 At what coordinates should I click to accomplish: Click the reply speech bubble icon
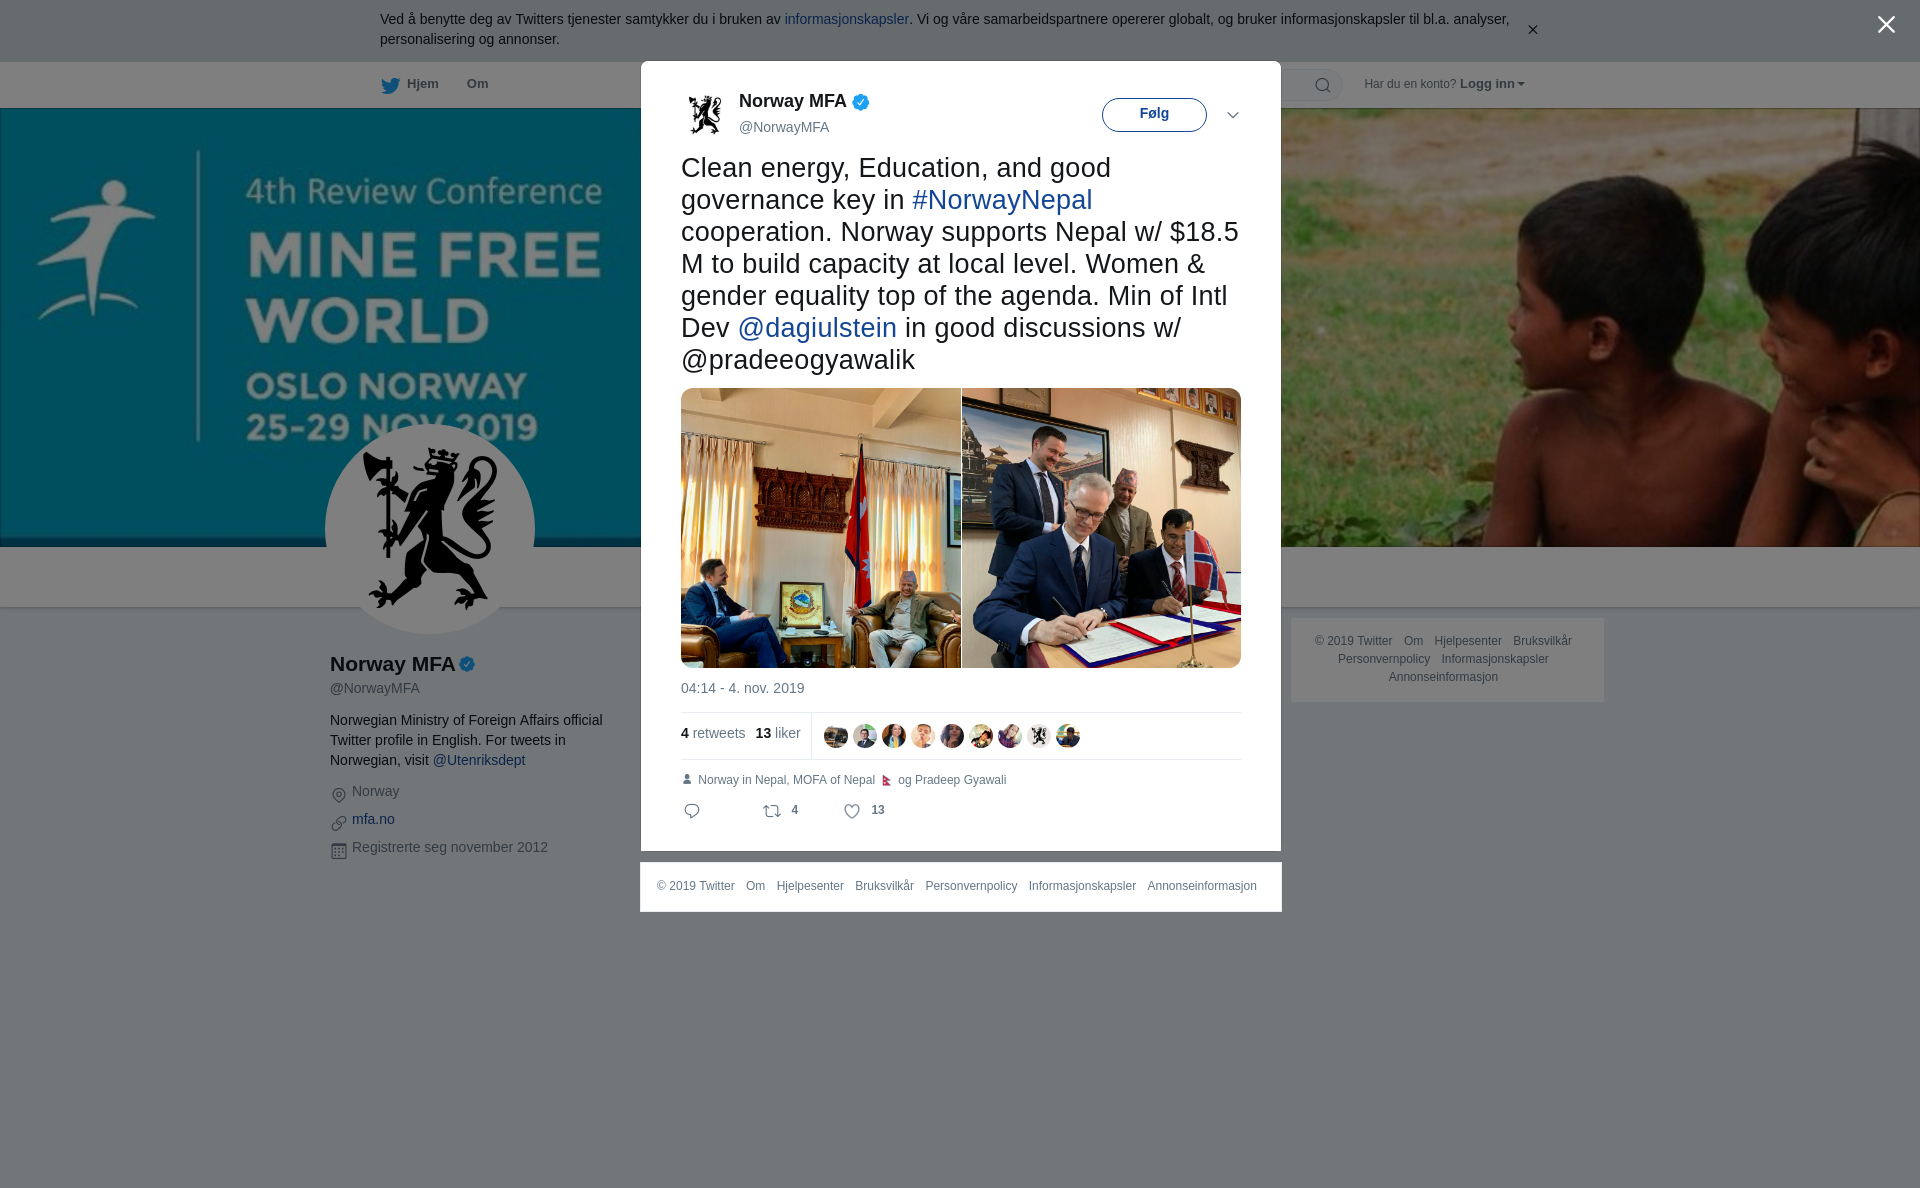click(x=692, y=811)
